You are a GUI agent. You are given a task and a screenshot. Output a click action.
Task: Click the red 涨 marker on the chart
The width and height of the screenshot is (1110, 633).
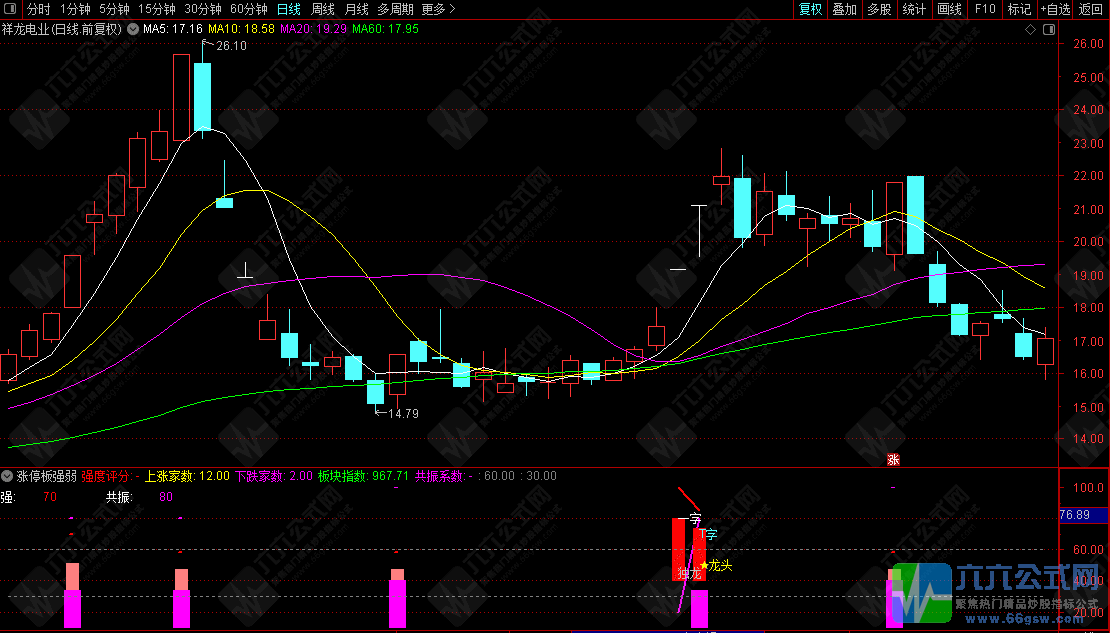893,460
